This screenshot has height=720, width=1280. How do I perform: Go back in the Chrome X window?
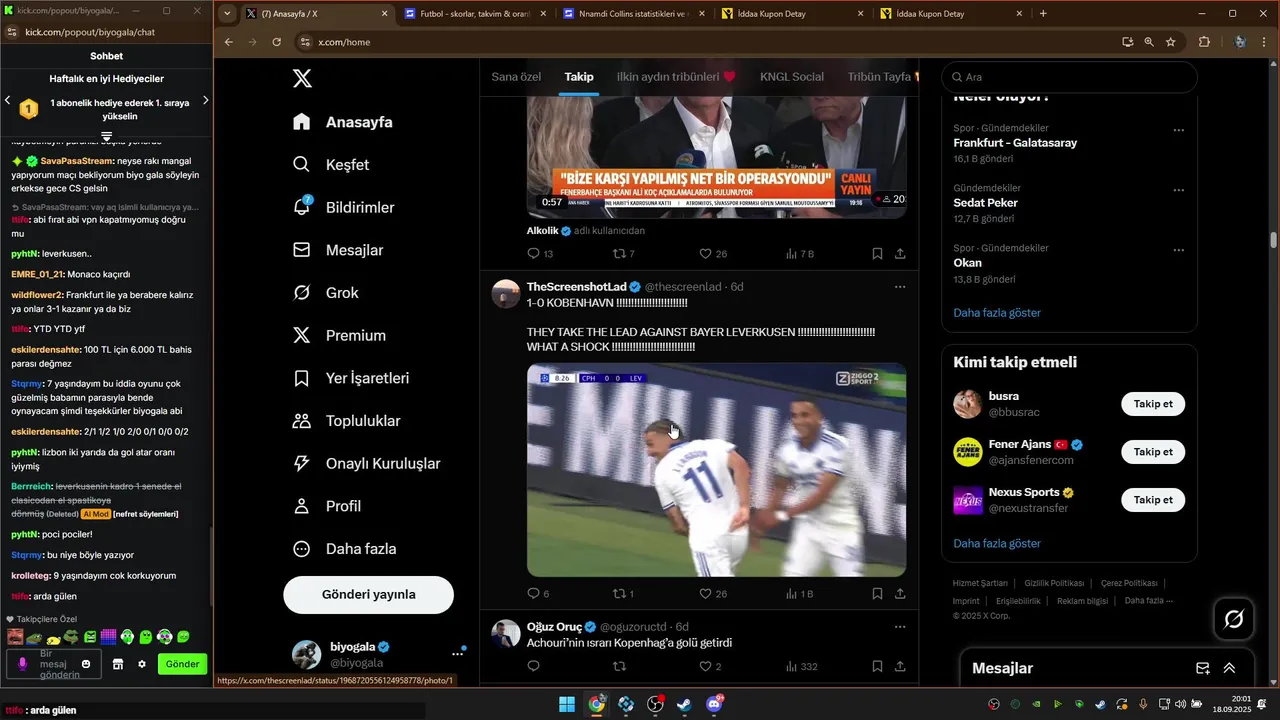click(x=229, y=42)
